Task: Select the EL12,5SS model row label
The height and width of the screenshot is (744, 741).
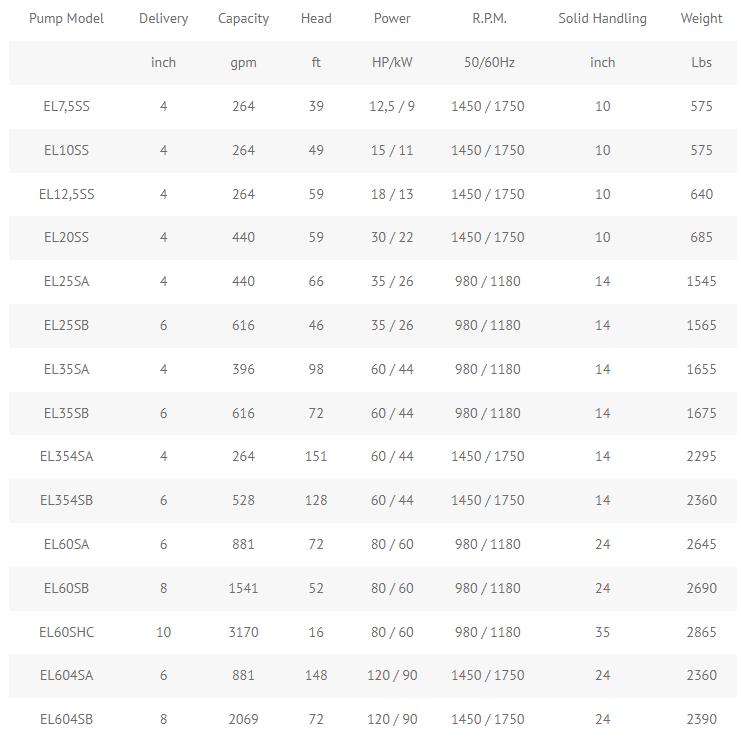Action: click(x=66, y=194)
